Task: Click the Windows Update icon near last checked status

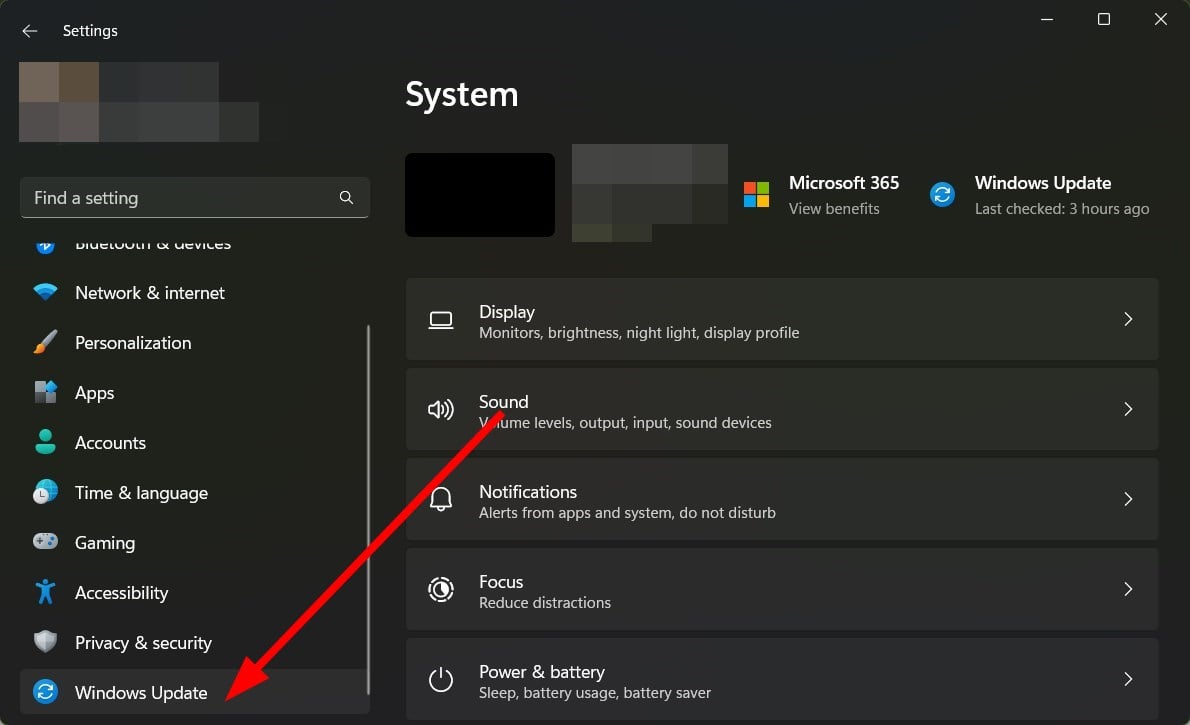Action: 941,195
